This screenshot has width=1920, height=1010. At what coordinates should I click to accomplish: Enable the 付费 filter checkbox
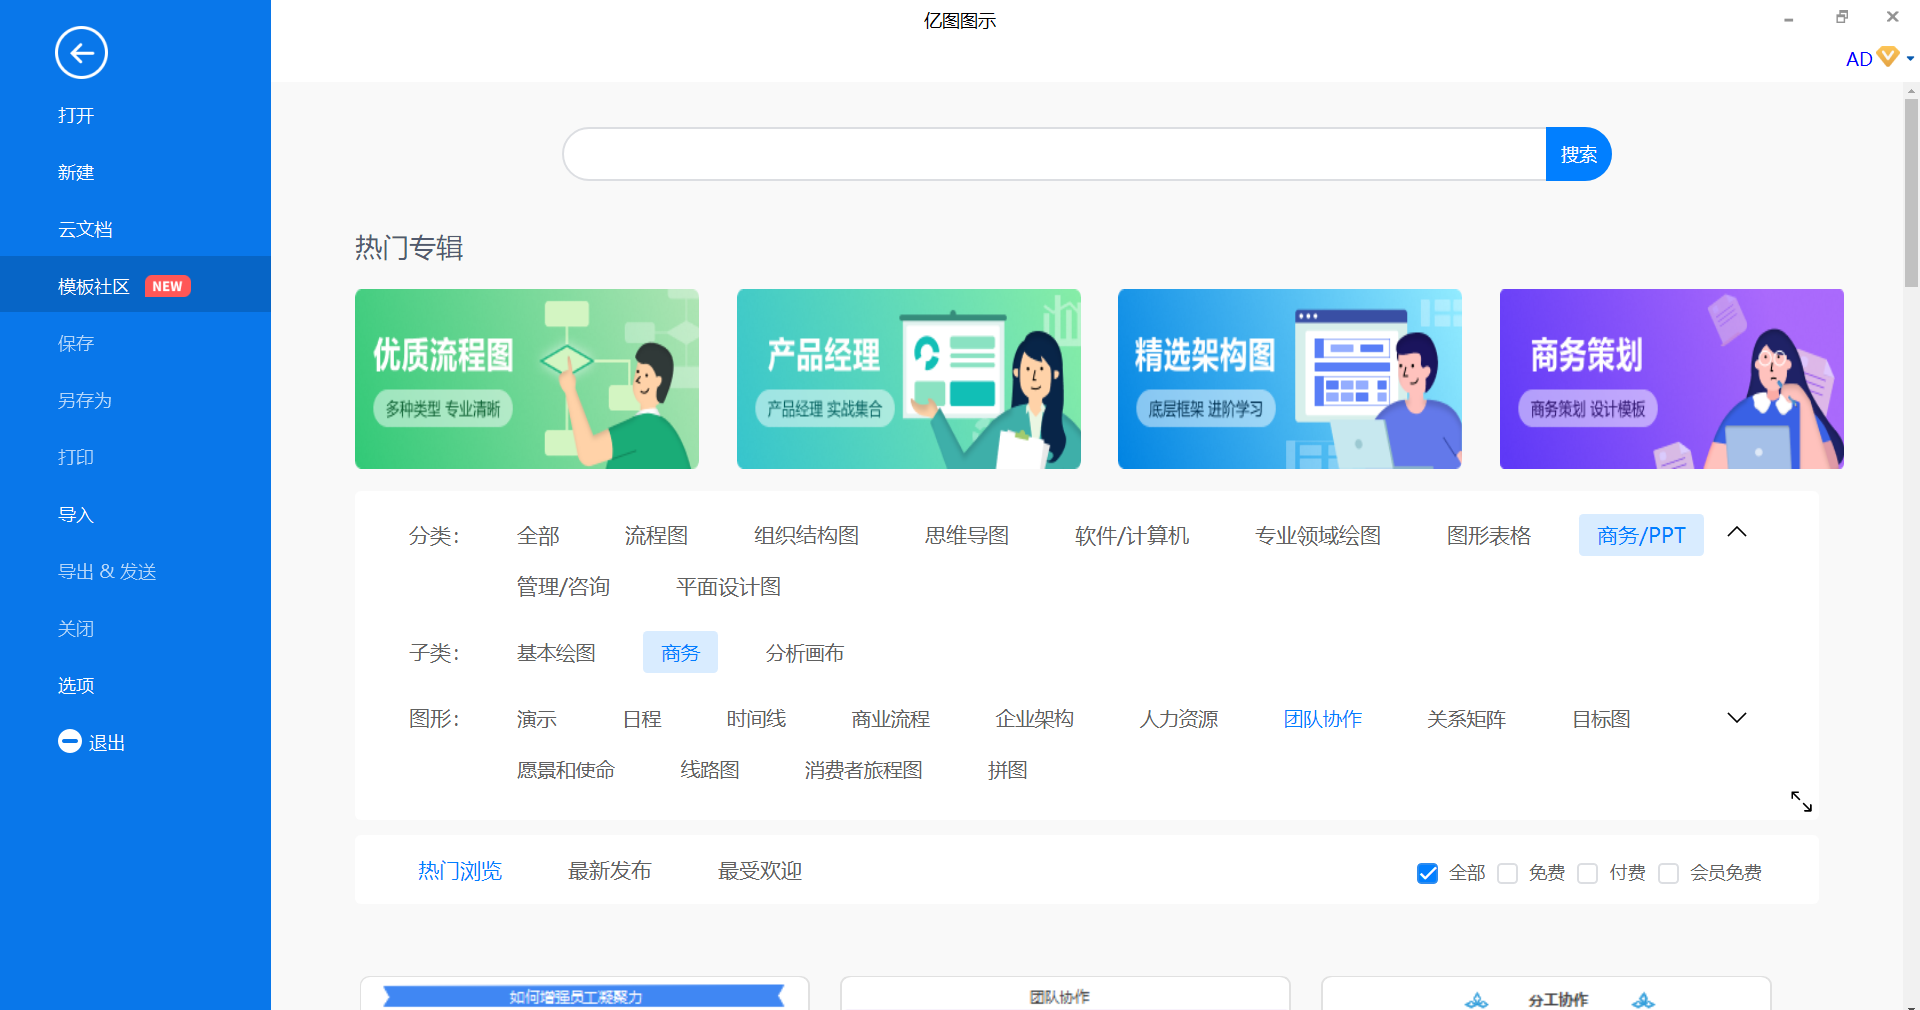pos(1588,873)
